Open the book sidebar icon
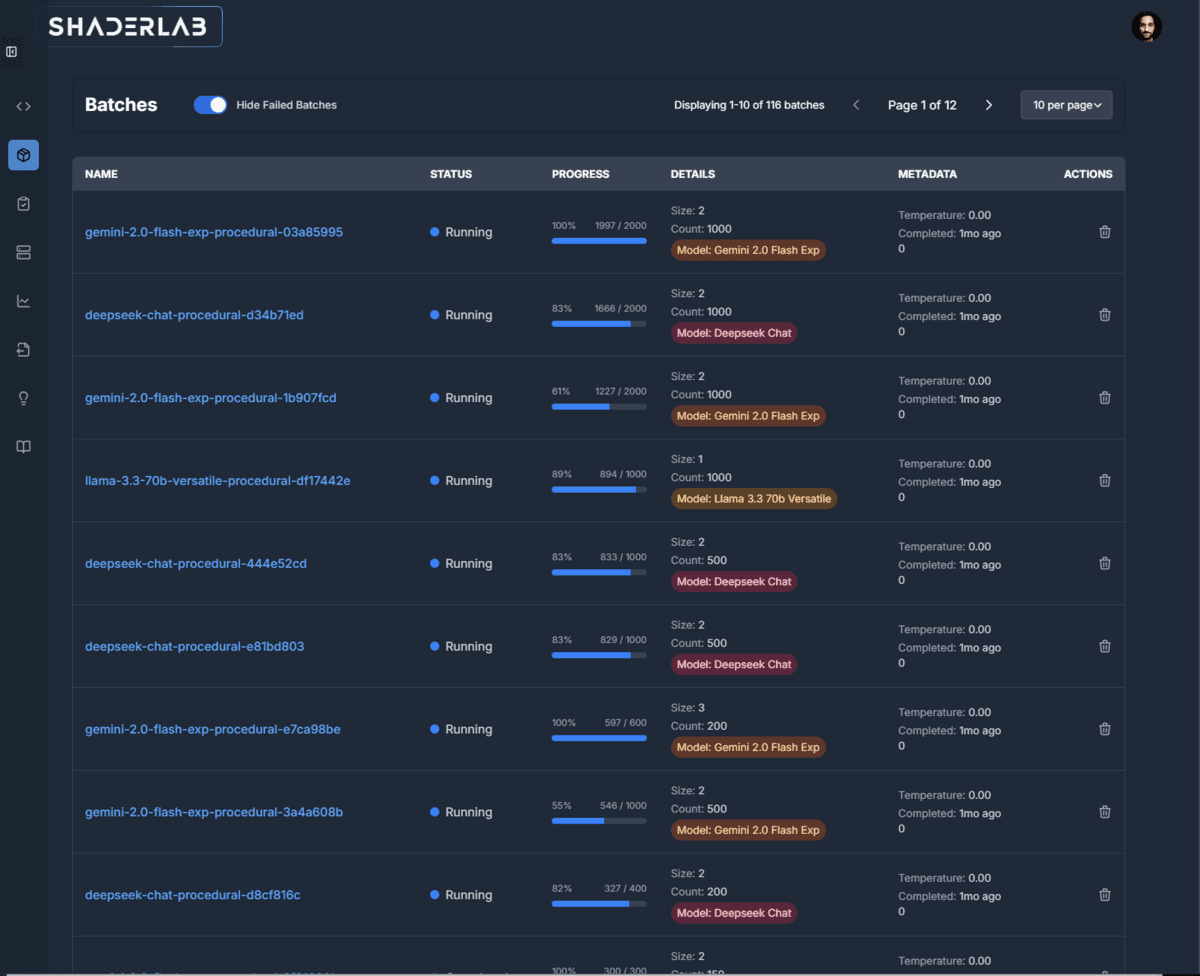1200x976 pixels. point(24,447)
